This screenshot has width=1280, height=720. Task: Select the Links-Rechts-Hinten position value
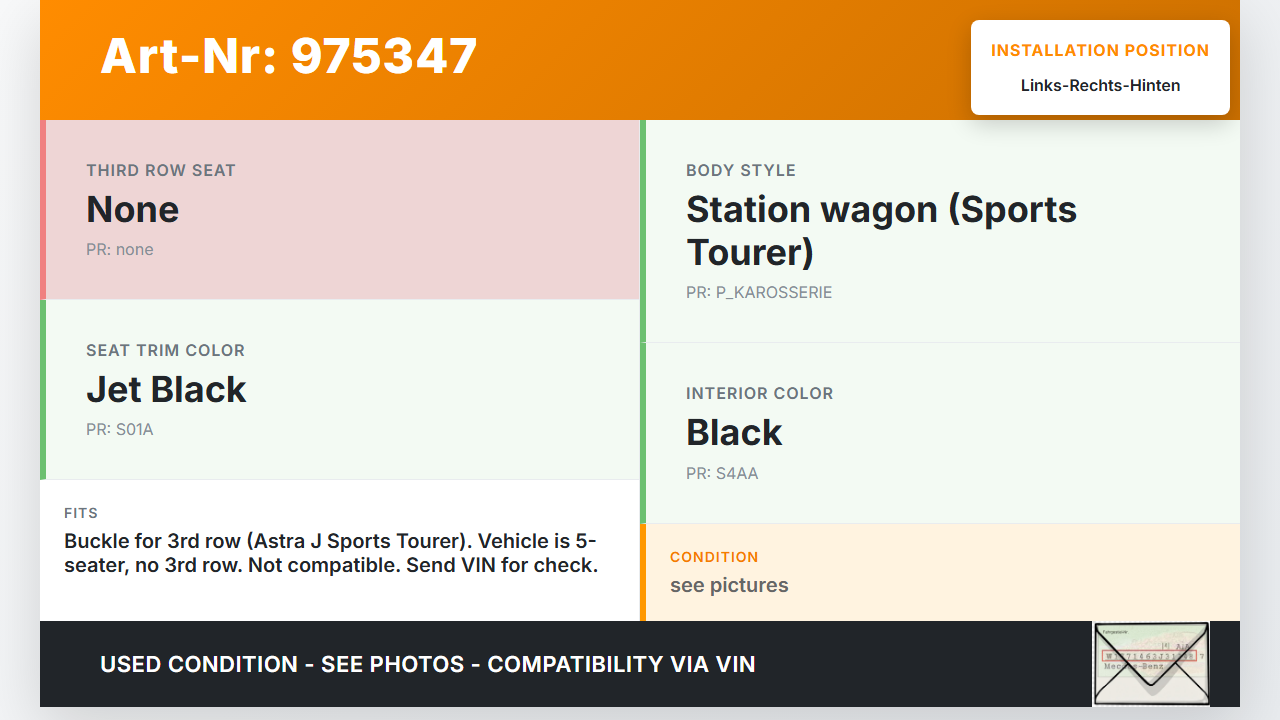click(x=1100, y=85)
